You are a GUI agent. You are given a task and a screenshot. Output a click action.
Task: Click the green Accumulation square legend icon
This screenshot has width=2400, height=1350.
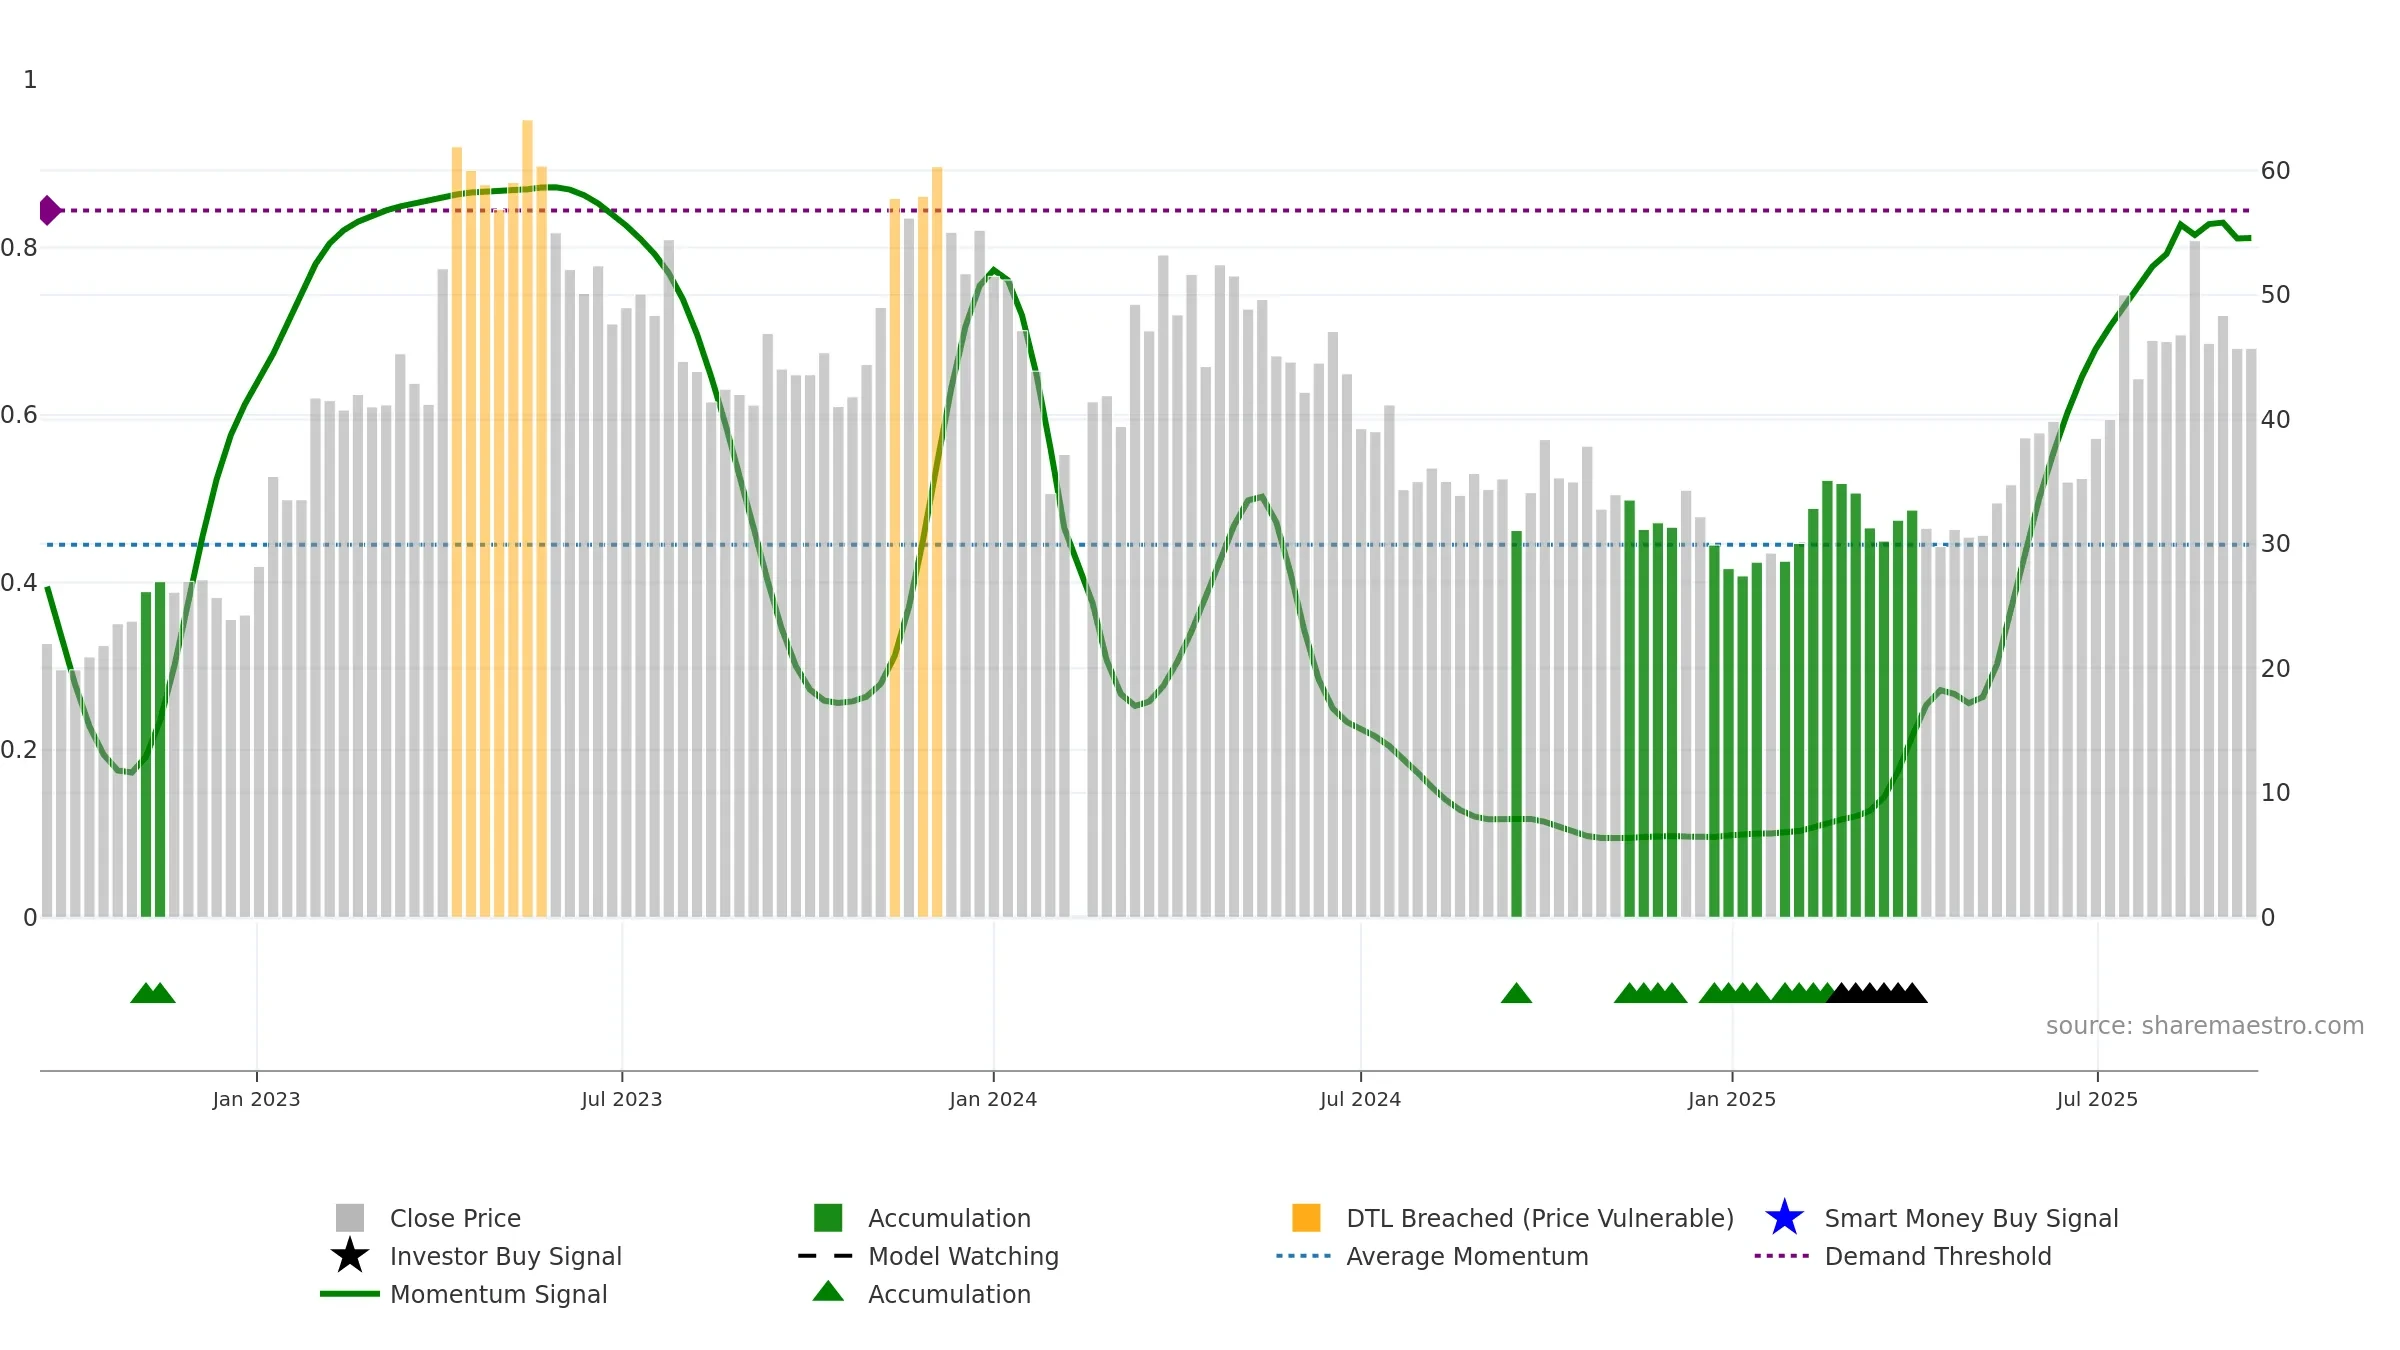pyautogui.click(x=828, y=1218)
